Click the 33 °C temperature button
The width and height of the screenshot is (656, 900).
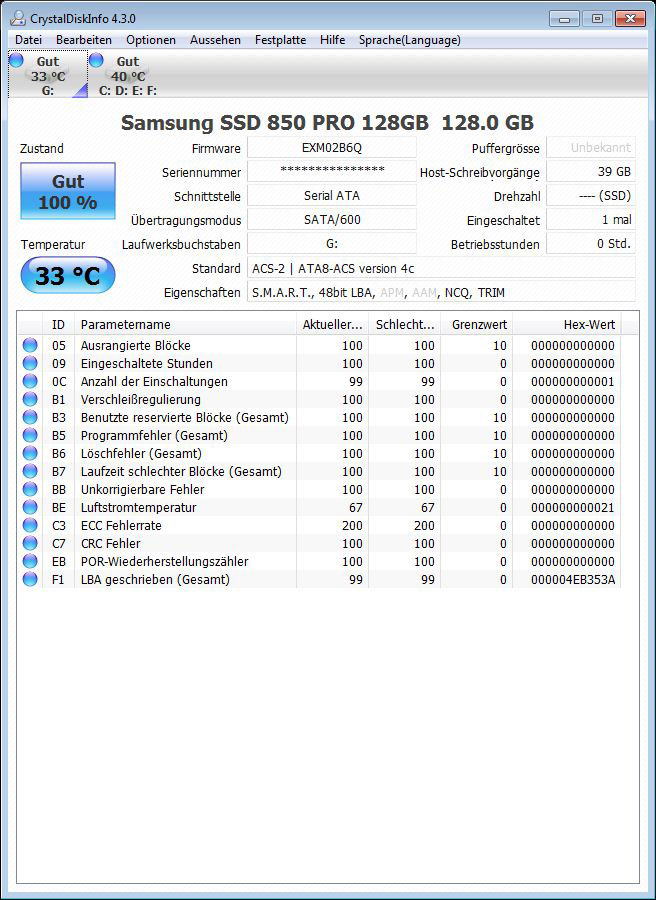(68, 276)
